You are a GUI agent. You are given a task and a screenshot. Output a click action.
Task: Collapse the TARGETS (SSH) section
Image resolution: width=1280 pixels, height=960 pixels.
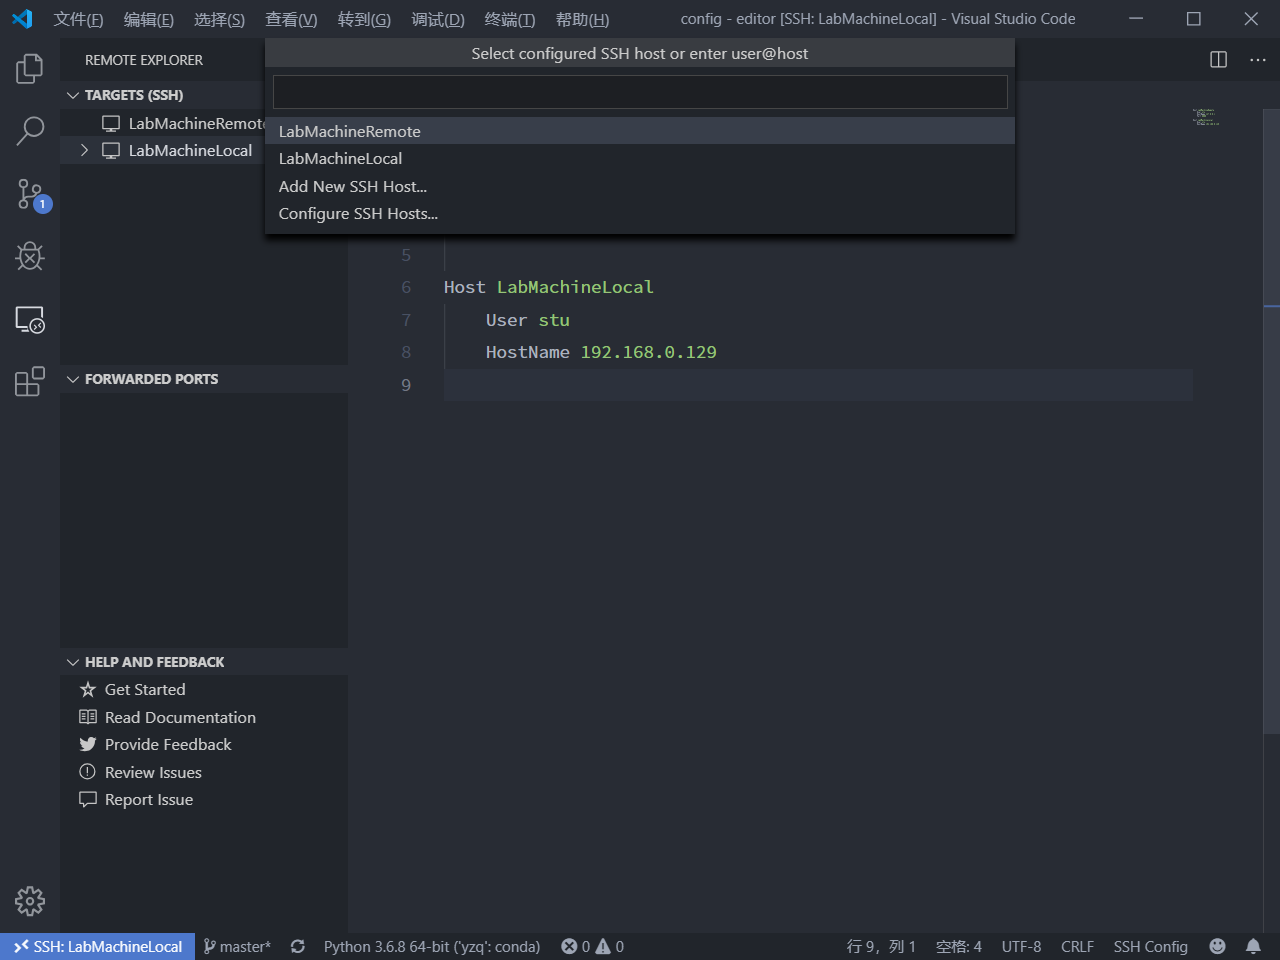click(x=73, y=95)
